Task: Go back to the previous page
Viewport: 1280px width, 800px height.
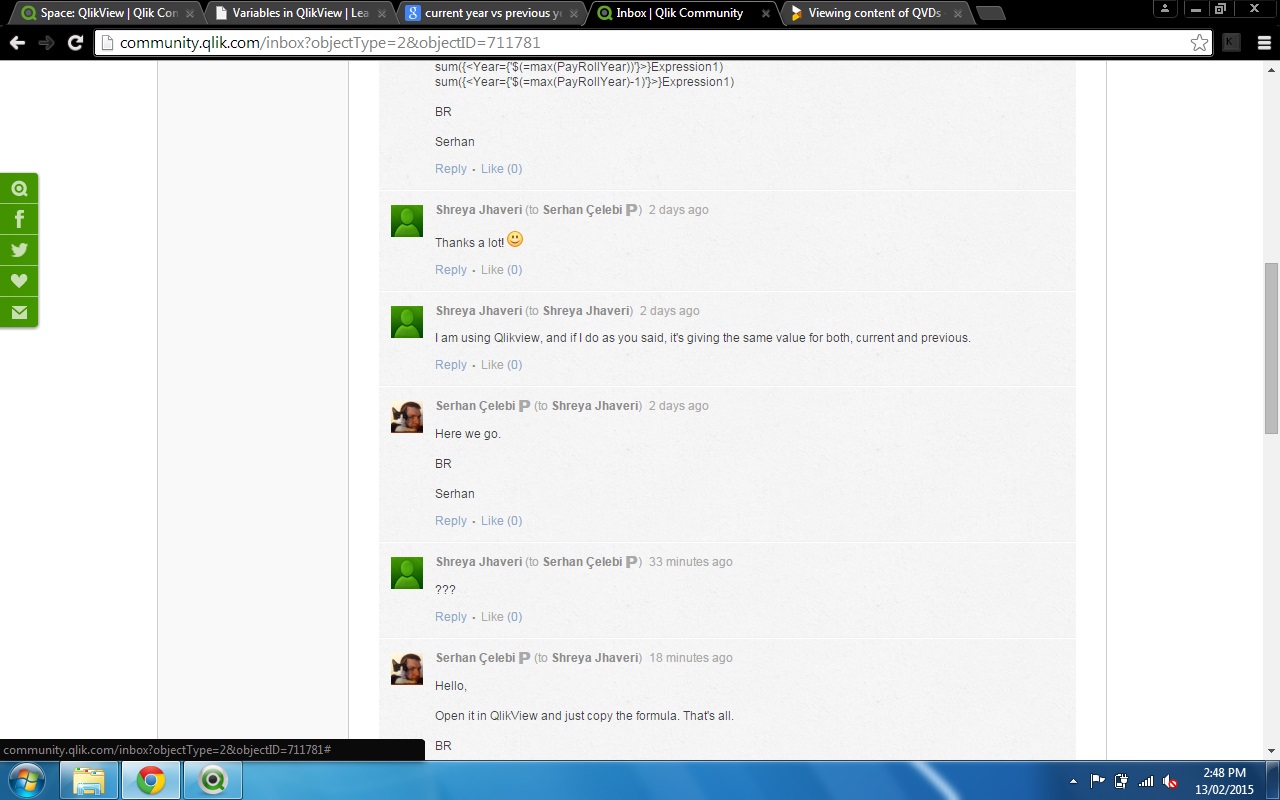Action: [17, 43]
